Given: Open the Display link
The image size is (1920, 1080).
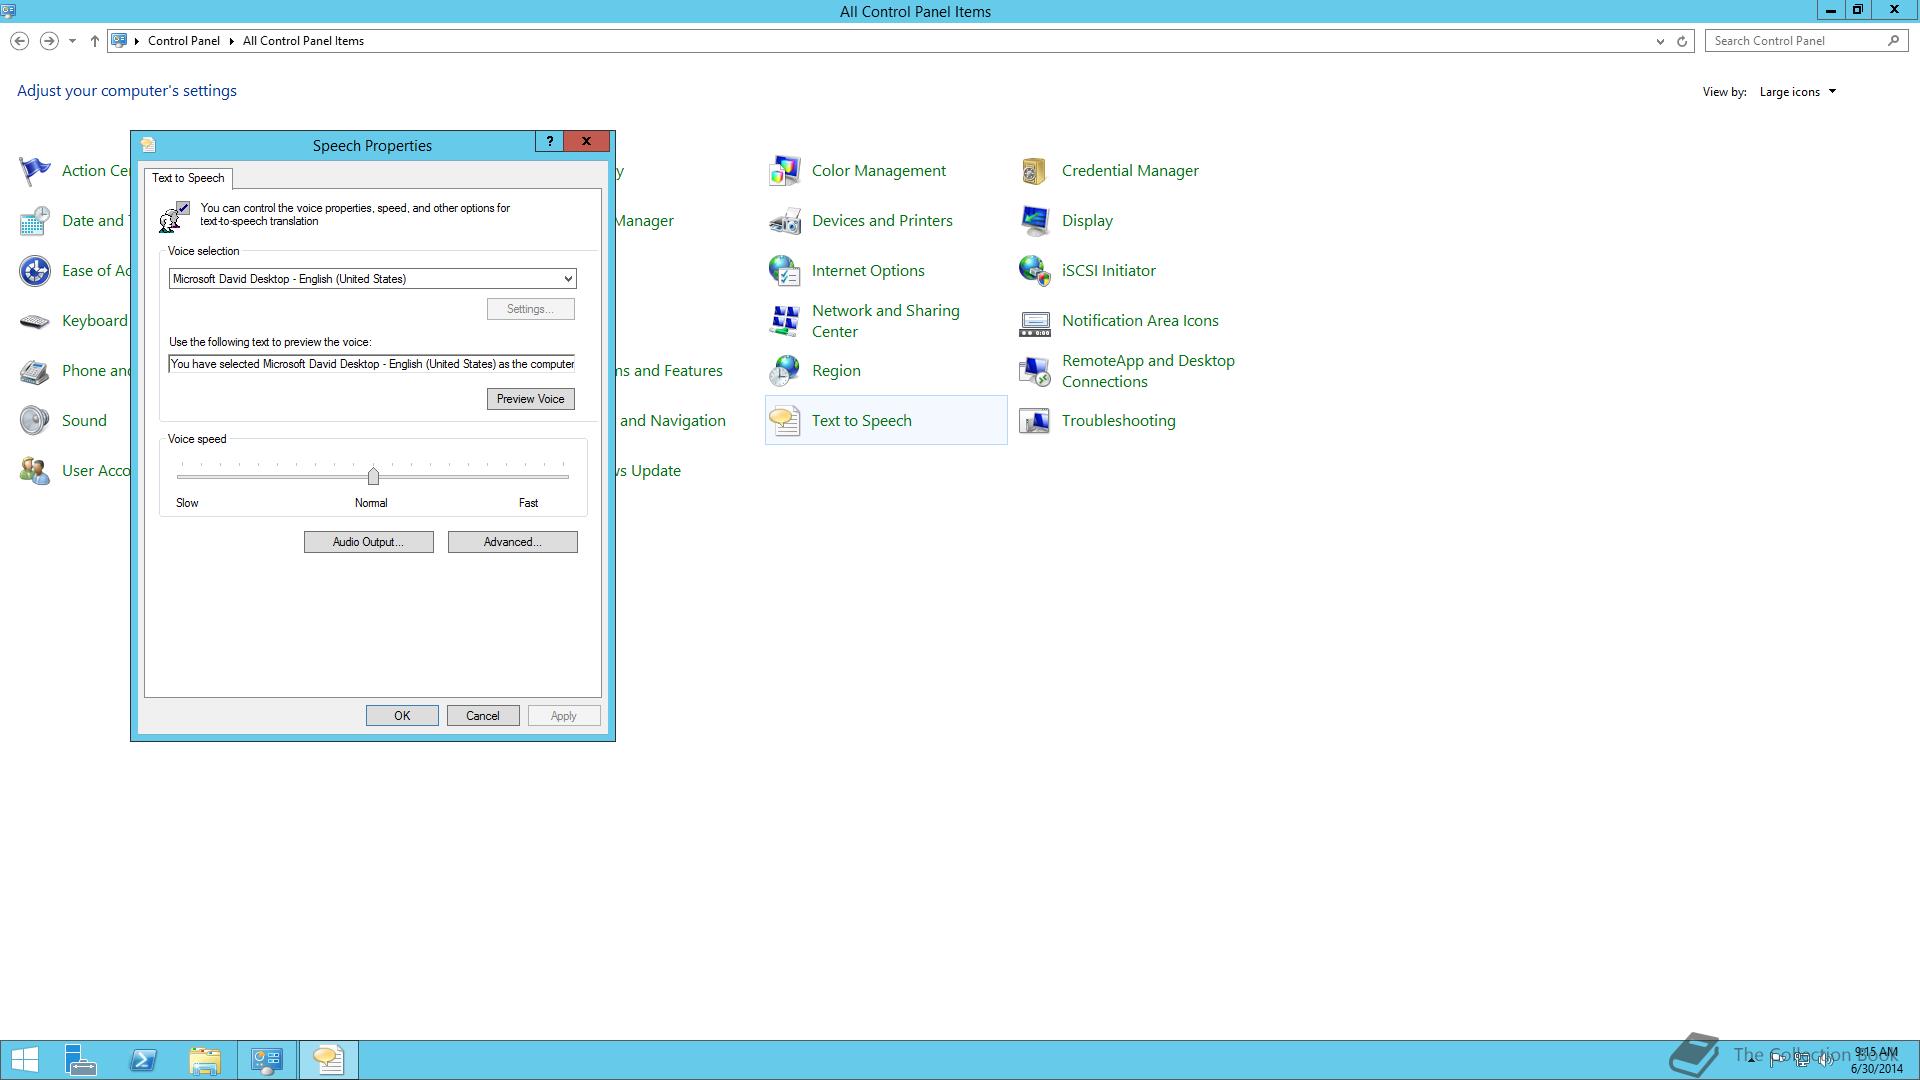Looking at the screenshot, I should coord(1087,221).
